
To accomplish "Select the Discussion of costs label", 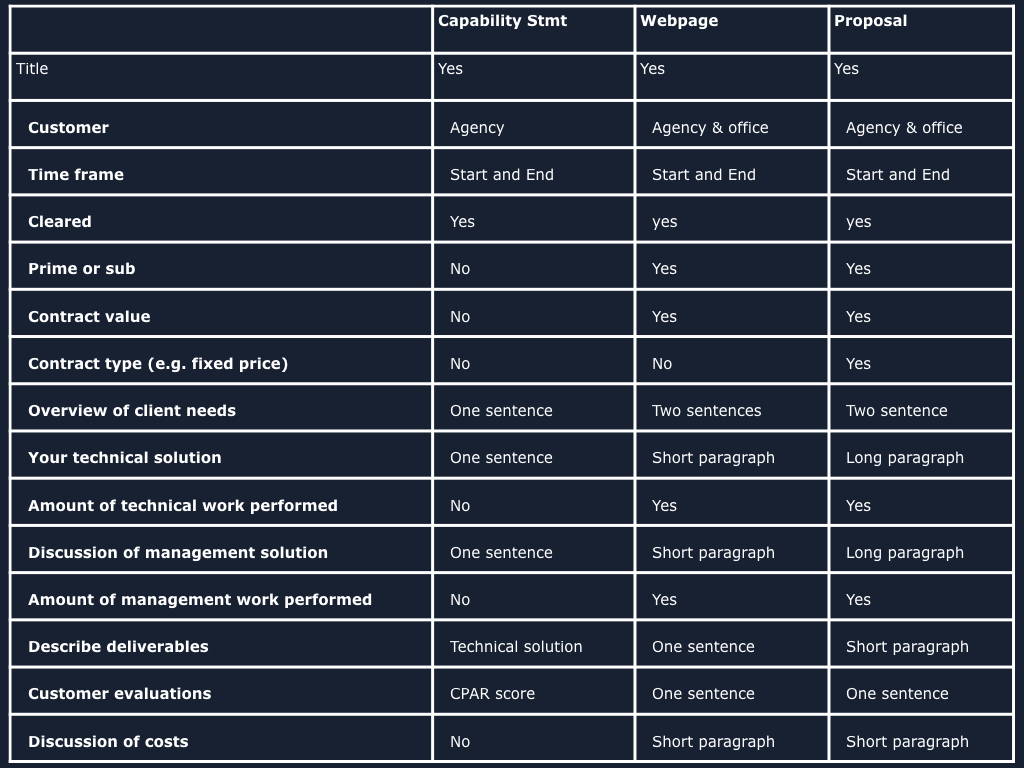I will point(108,741).
